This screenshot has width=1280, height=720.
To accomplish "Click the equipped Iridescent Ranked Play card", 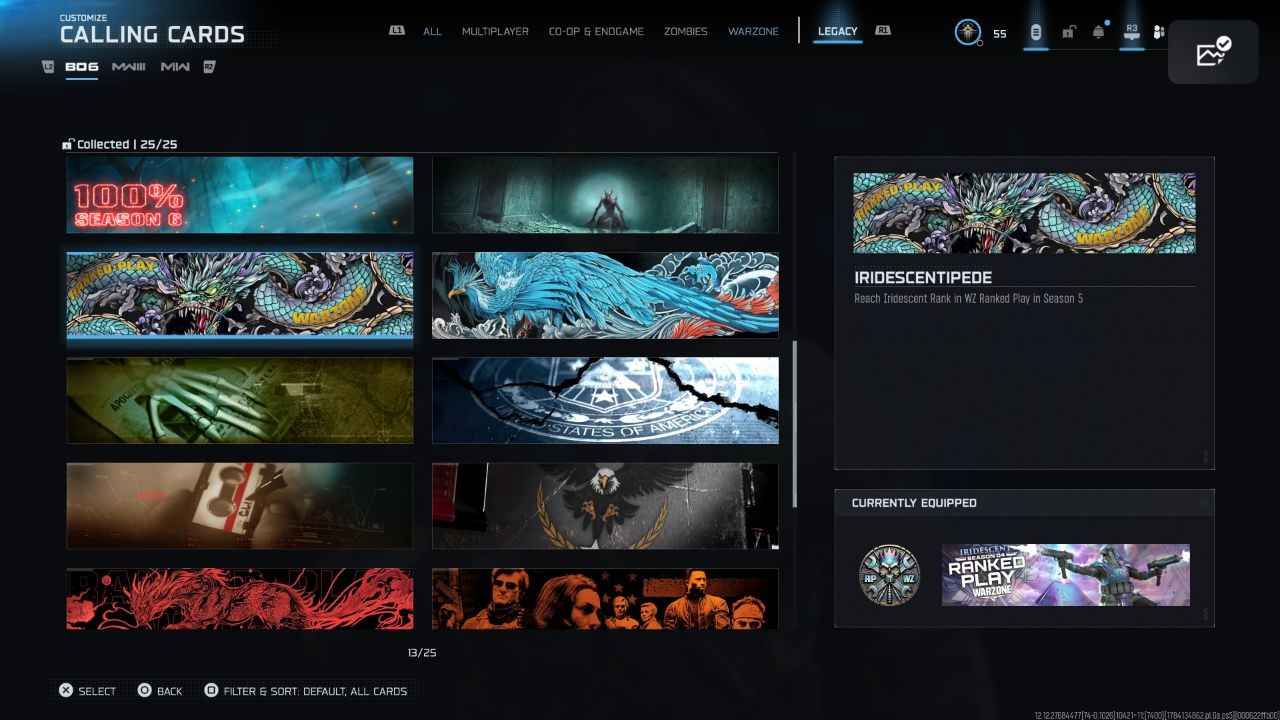I will (x=1066, y=575).
